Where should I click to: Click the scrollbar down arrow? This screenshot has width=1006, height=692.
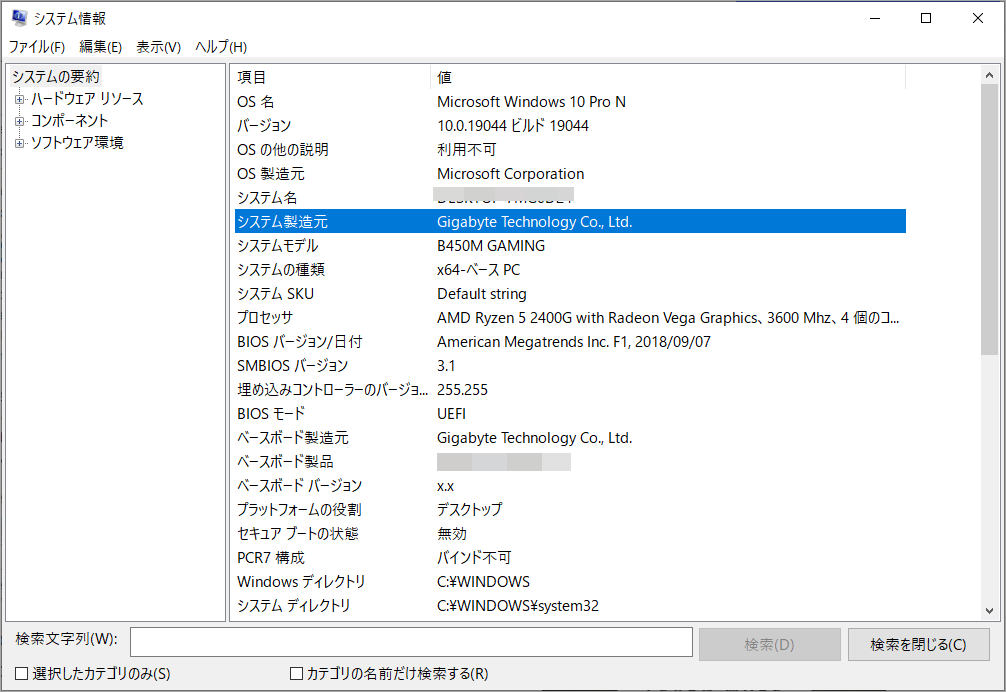pyautogui.click(x=989, y=611)
